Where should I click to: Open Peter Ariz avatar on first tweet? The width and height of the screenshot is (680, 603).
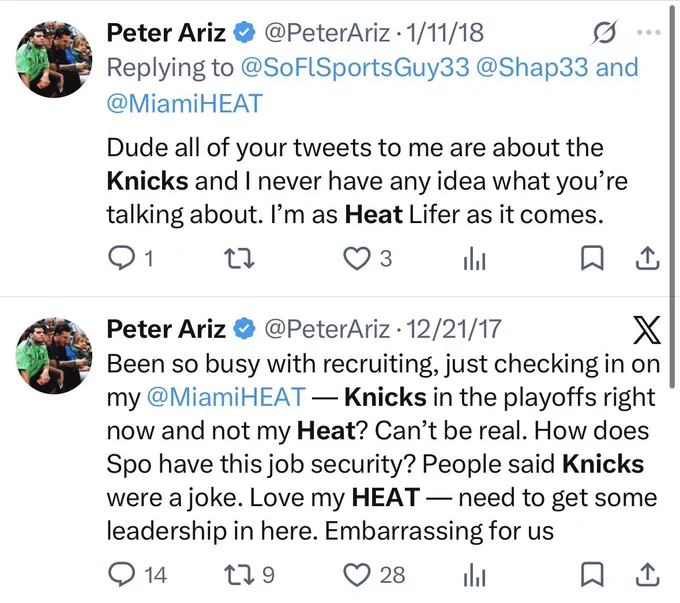[x=54, y=59]
